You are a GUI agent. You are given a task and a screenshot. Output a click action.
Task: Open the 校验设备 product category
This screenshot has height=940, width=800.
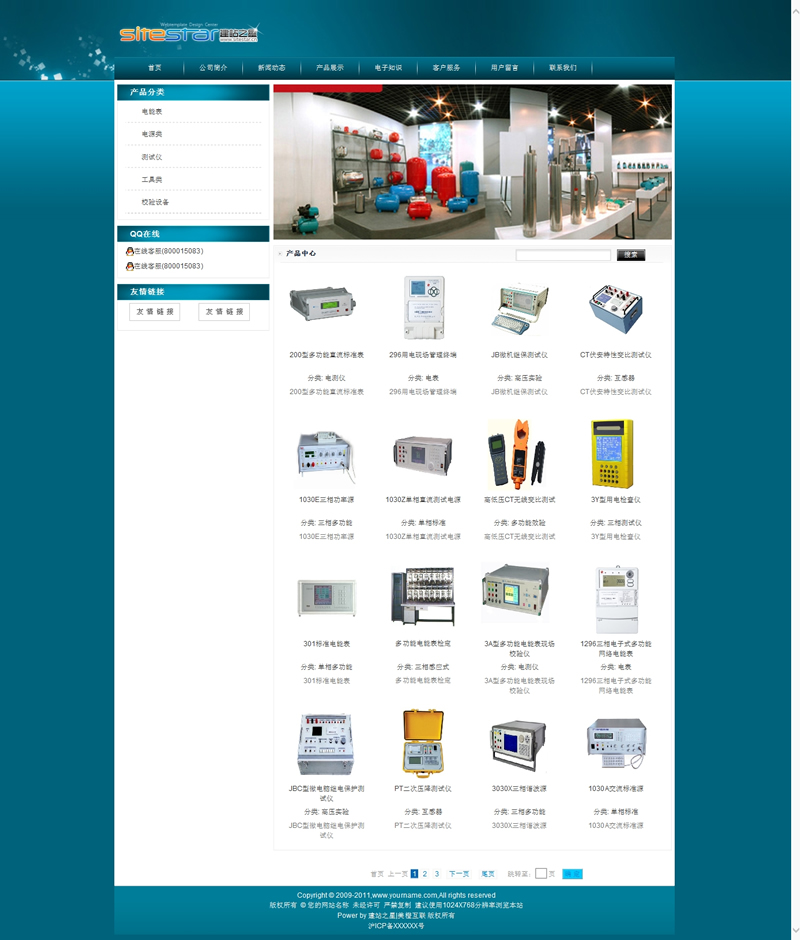click(x=155, y=202)
